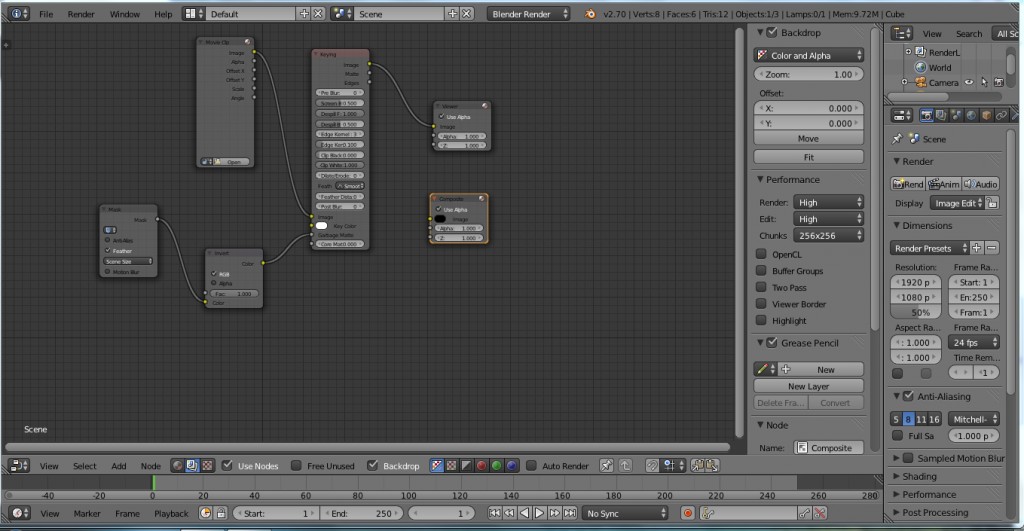Image resolution: width=1024 pixels, height=531 pixels.
Task: Click the Render still image button
Action: point(908,184)
